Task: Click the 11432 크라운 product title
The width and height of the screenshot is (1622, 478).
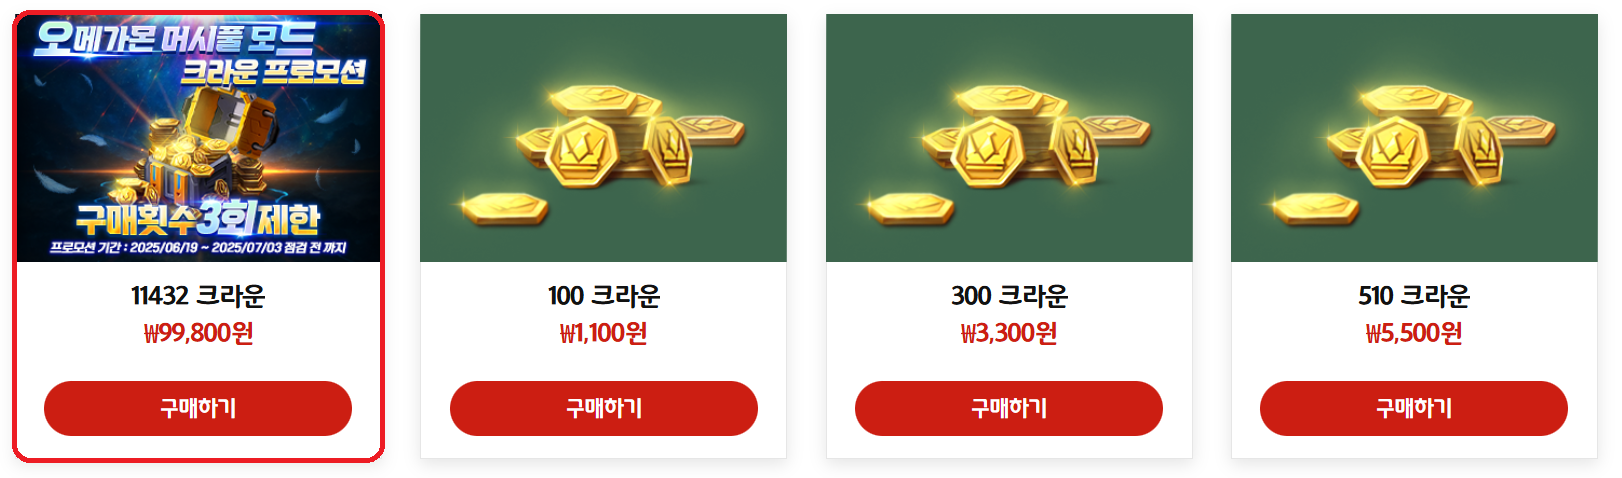Action: [x=198, y=296]
